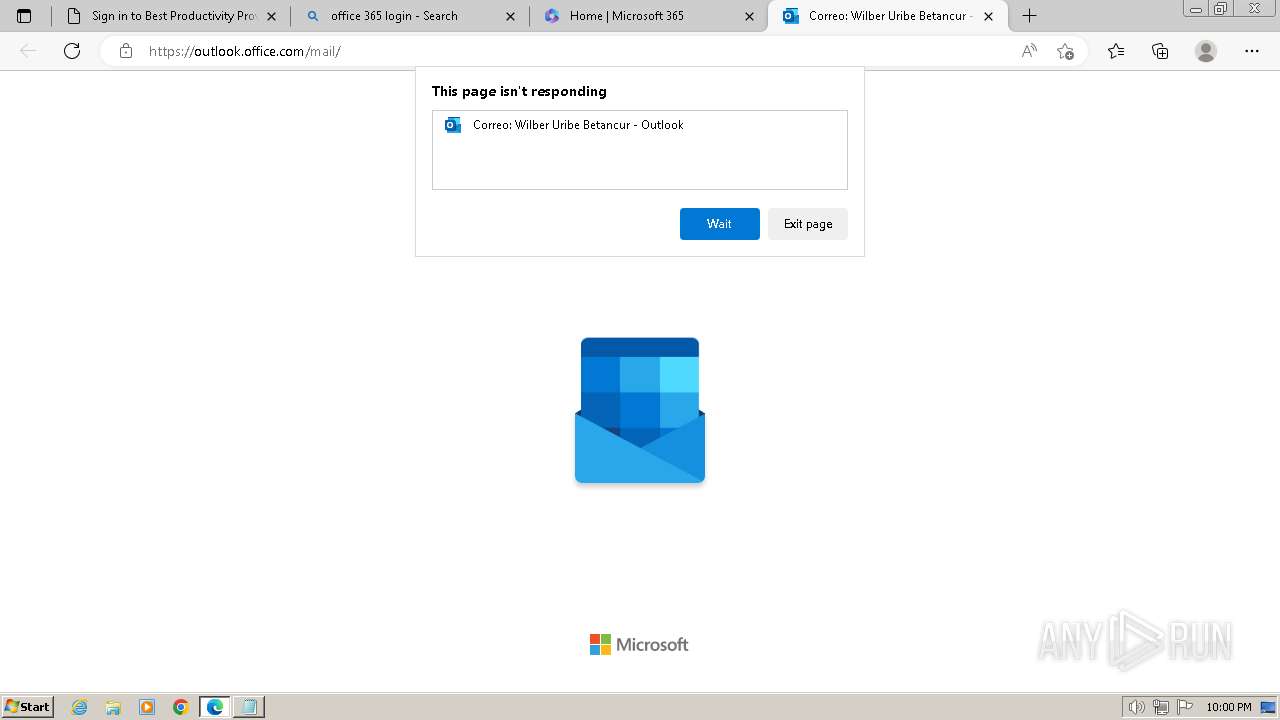Close the Home | Microsoft 365 tab
Image resolution: width=1280 pixels, height=720 pixels.
point(750,16)
